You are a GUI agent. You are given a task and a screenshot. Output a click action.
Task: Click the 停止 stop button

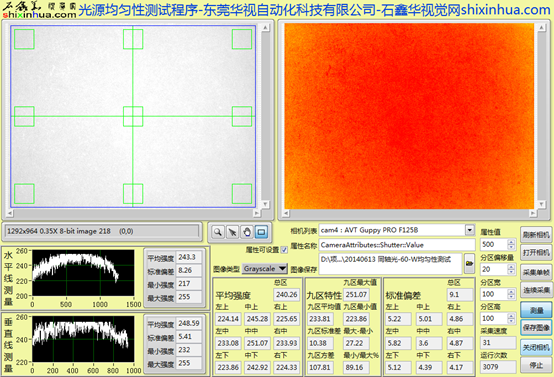pyautogui.click(x=536, y=366)
